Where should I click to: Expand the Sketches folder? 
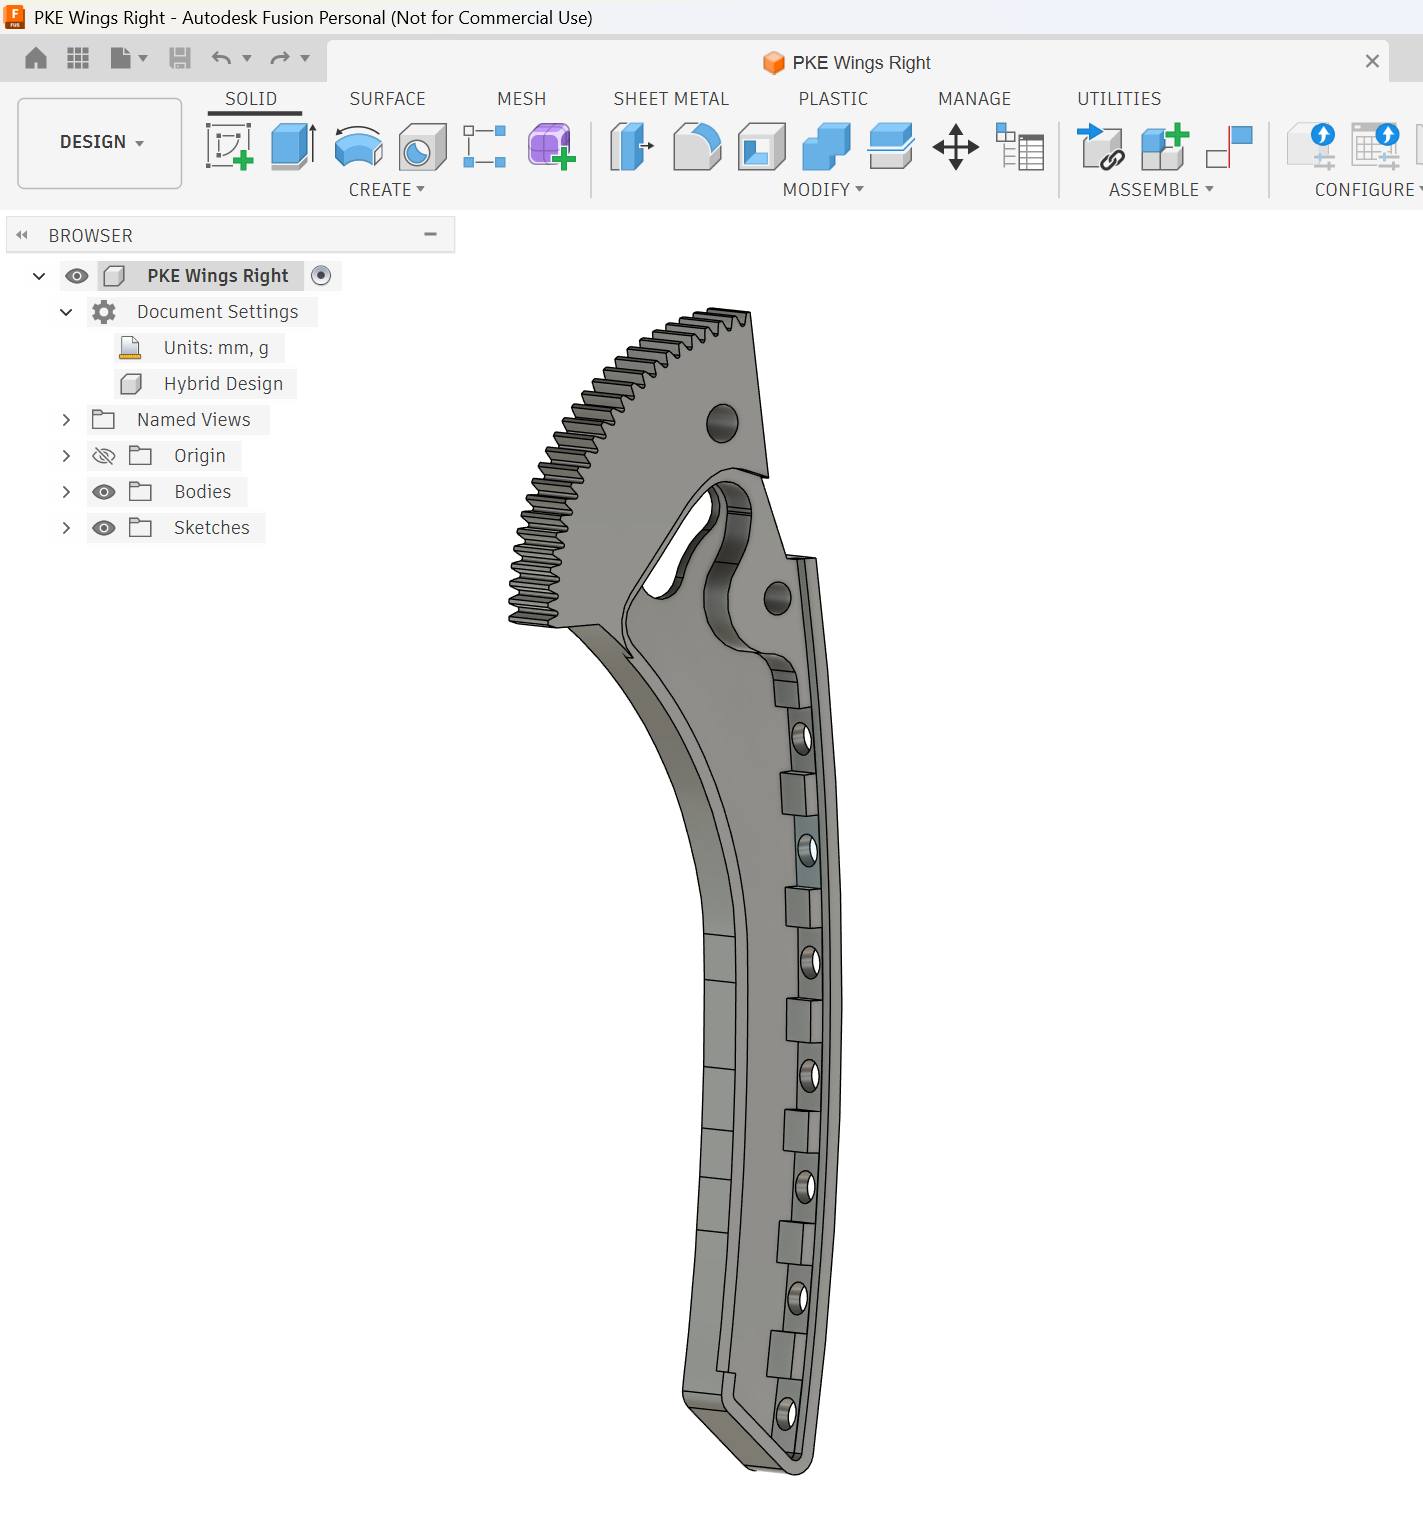pyautogui.click(x=66, y=528)
